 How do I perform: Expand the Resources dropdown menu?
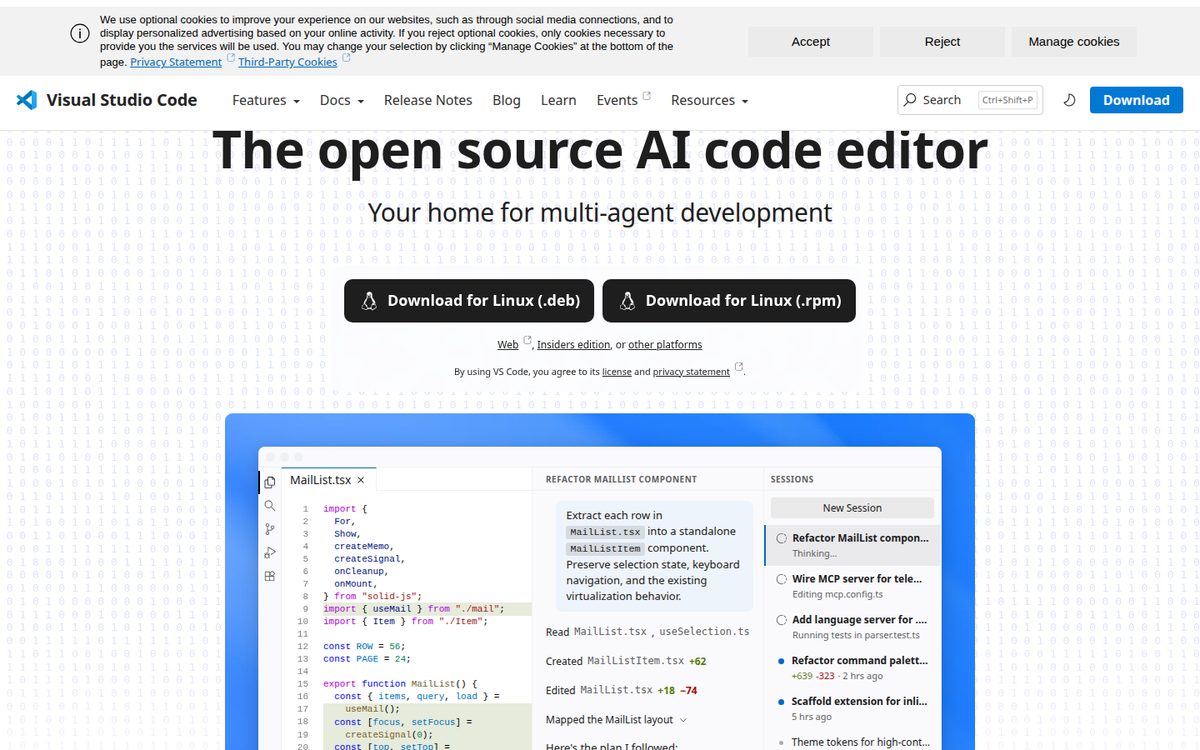710,100
